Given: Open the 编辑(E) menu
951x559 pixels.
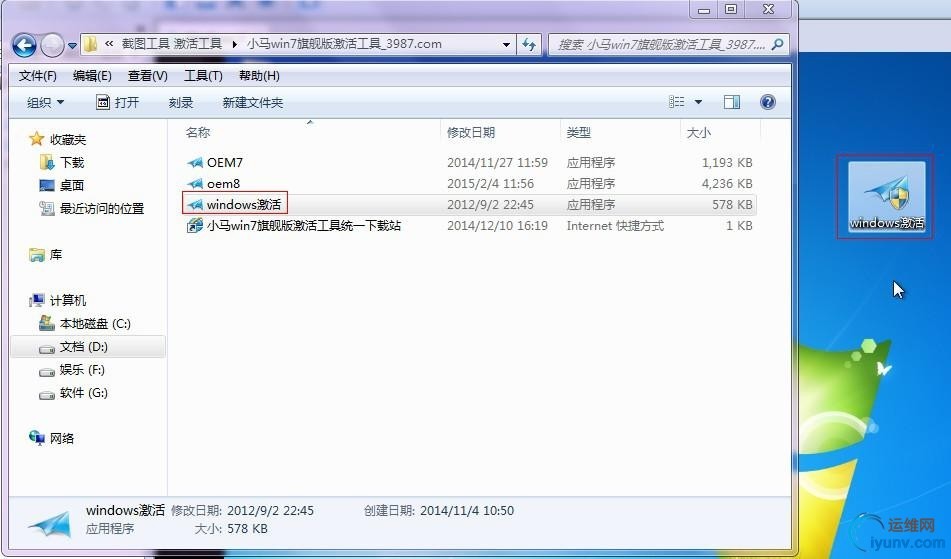Looking at the screenshot, I should (x=92, y=76).
